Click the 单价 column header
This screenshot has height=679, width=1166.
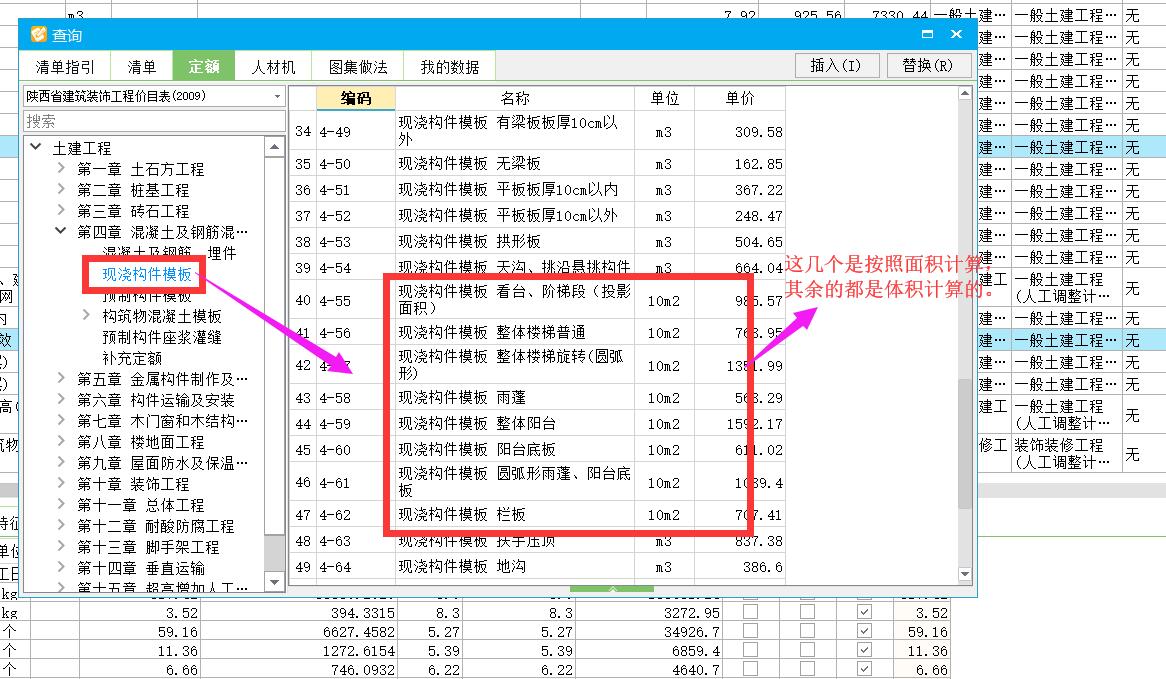740,98
